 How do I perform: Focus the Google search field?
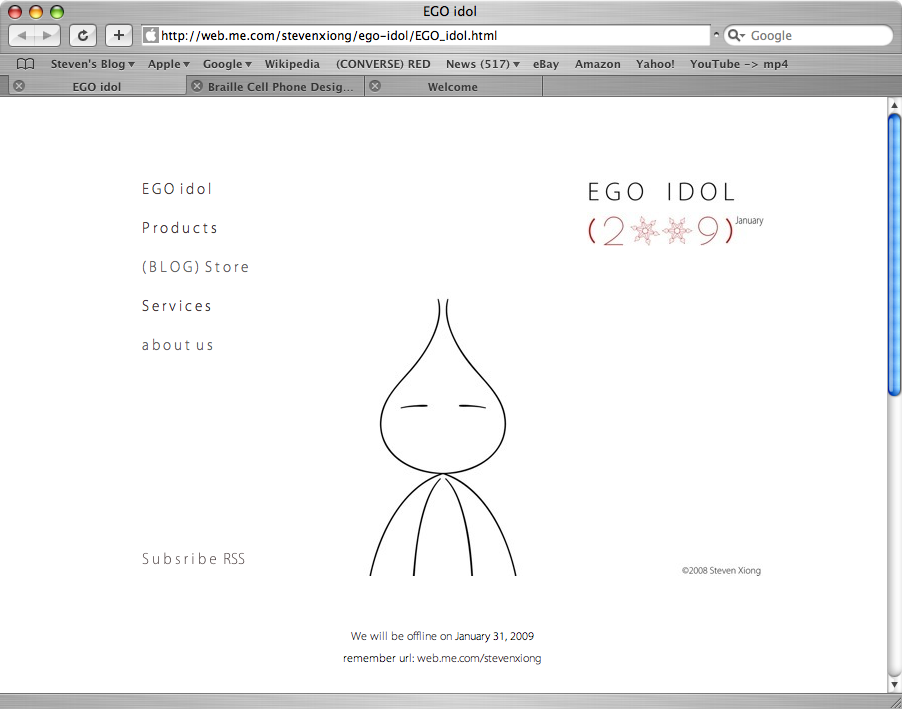pyautogui.click(x=808, y=36)
